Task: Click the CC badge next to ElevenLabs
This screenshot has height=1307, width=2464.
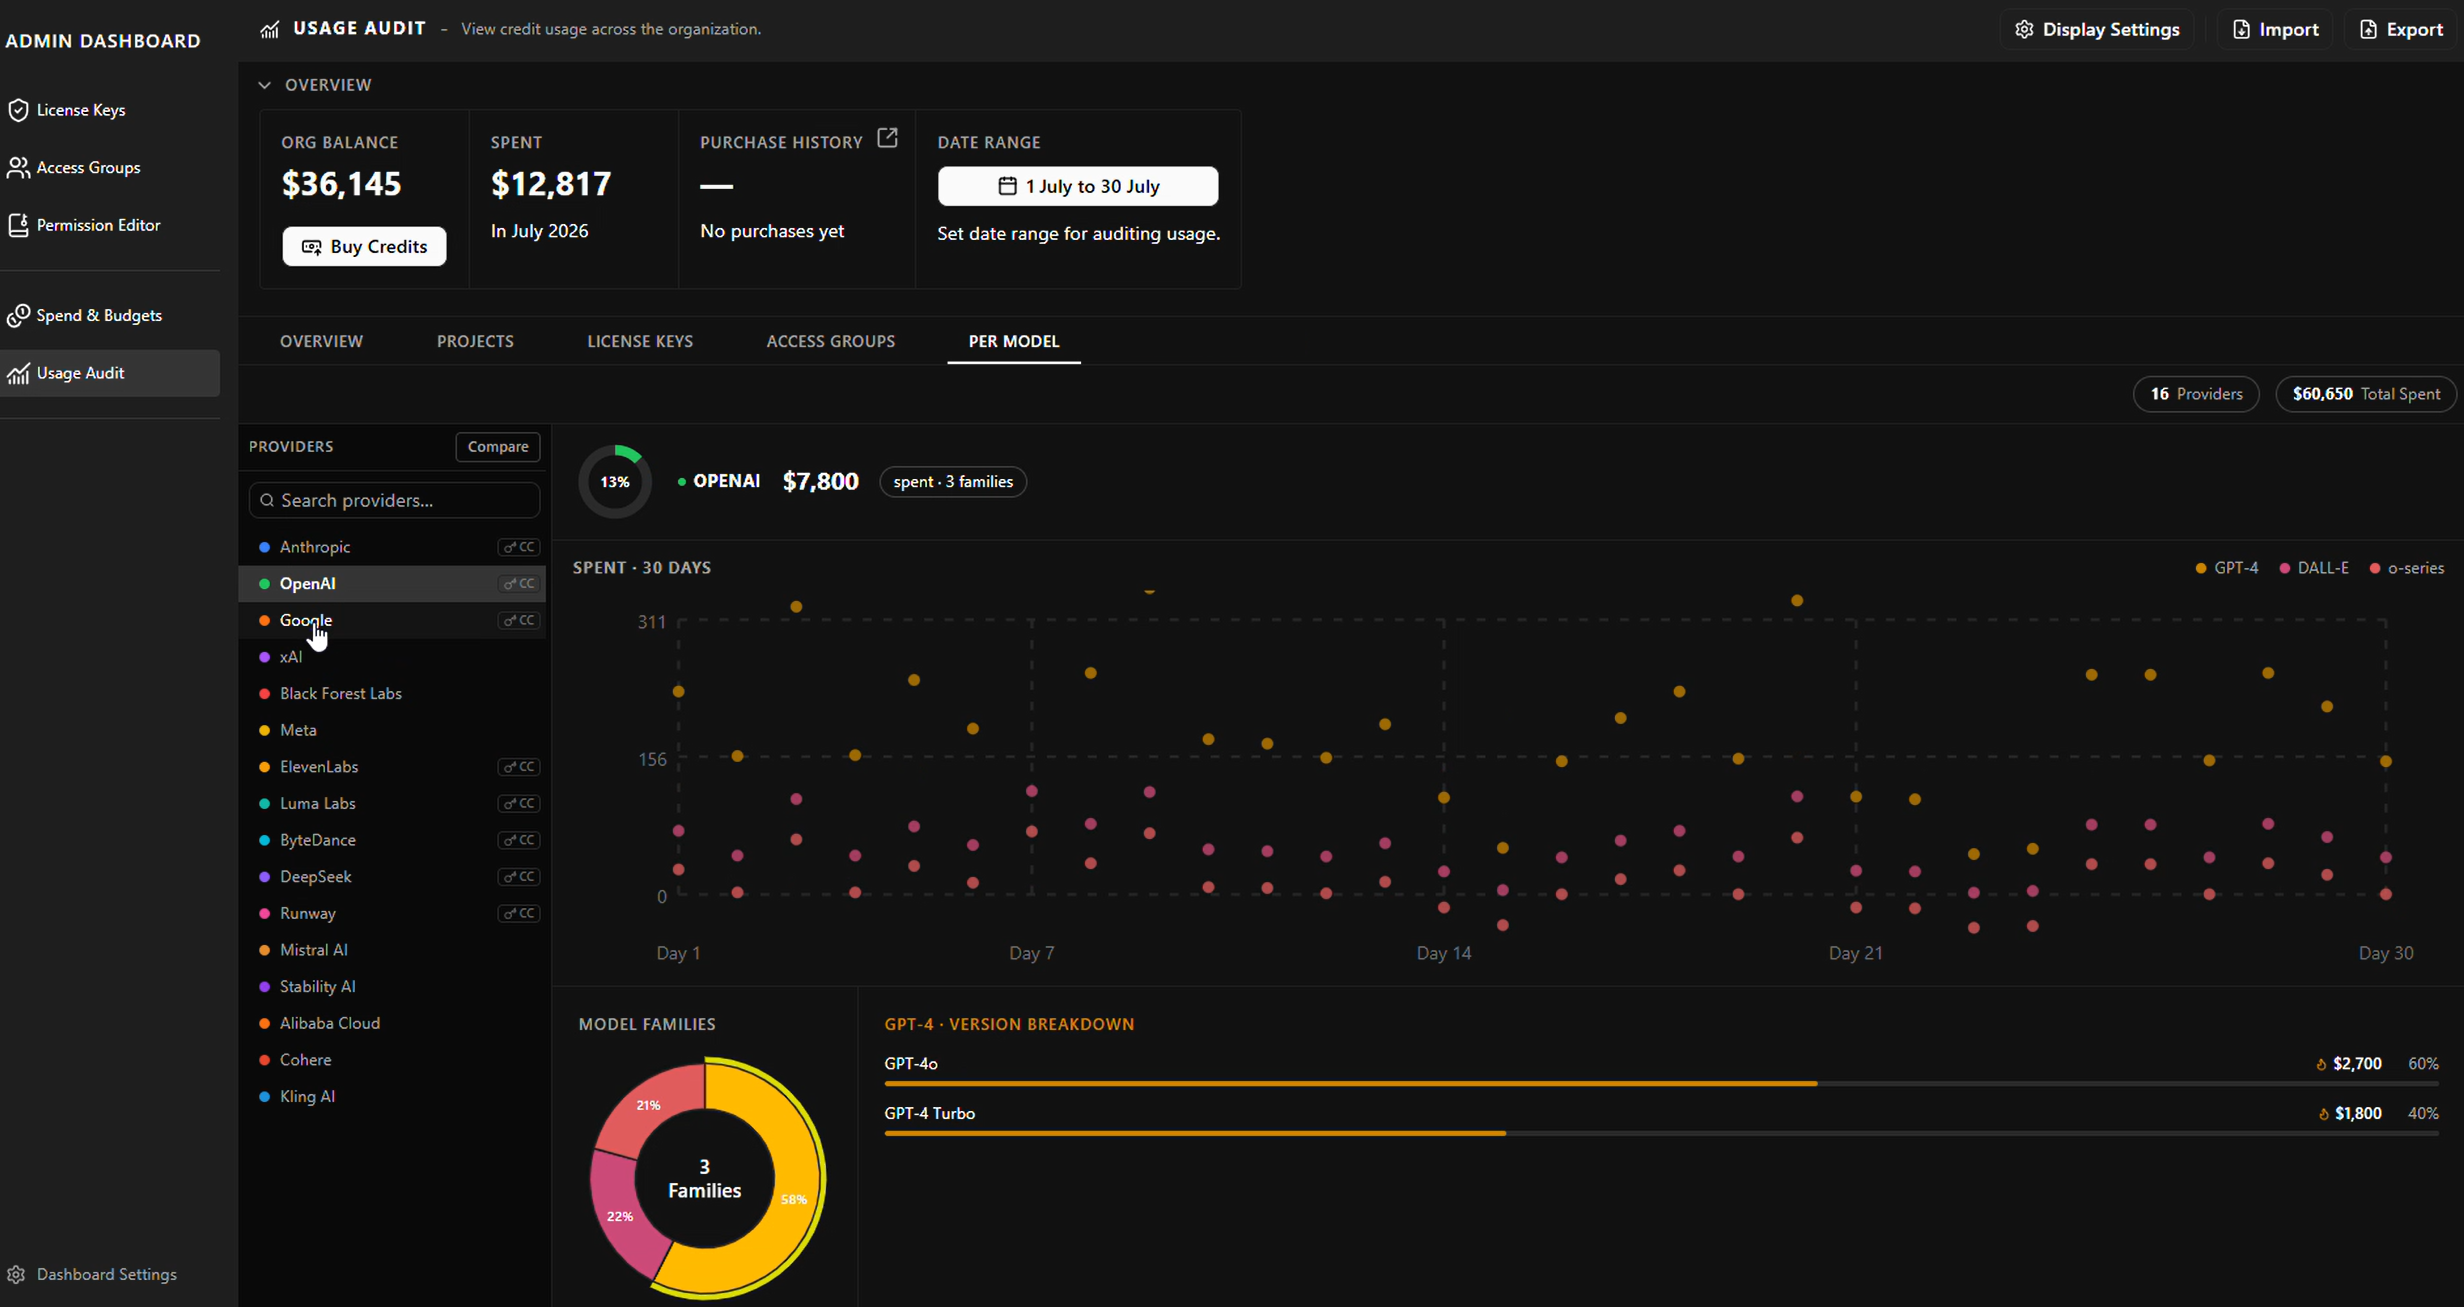Action: pyautogui.click(x=519, y=767)
